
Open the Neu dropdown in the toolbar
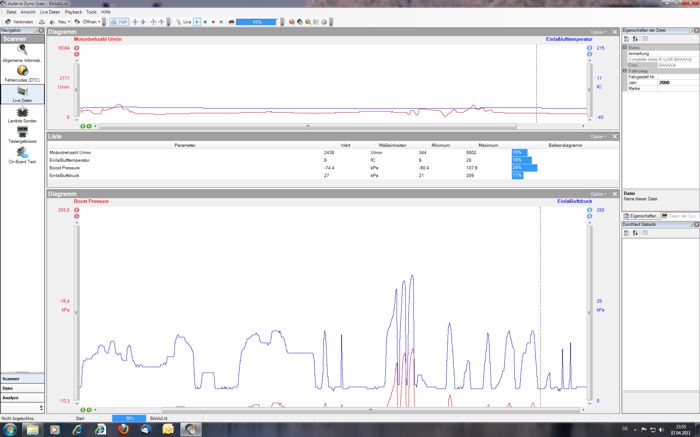point(64,20)
